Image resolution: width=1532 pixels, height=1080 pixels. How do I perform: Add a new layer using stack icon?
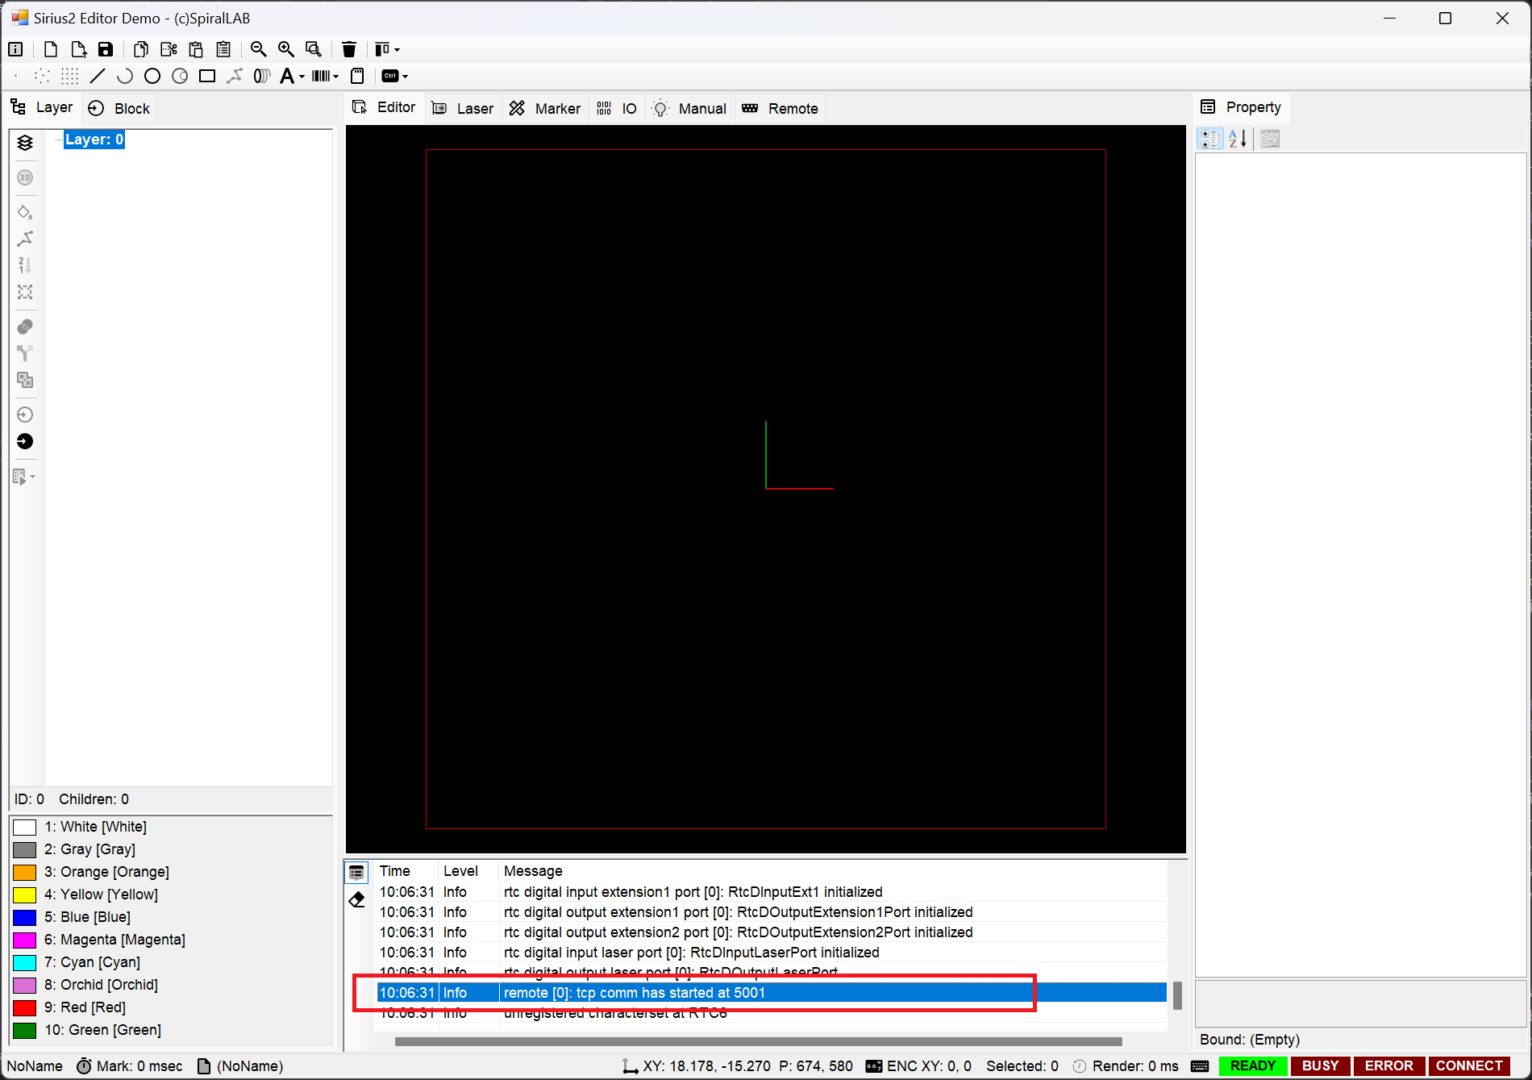point(25,143)
